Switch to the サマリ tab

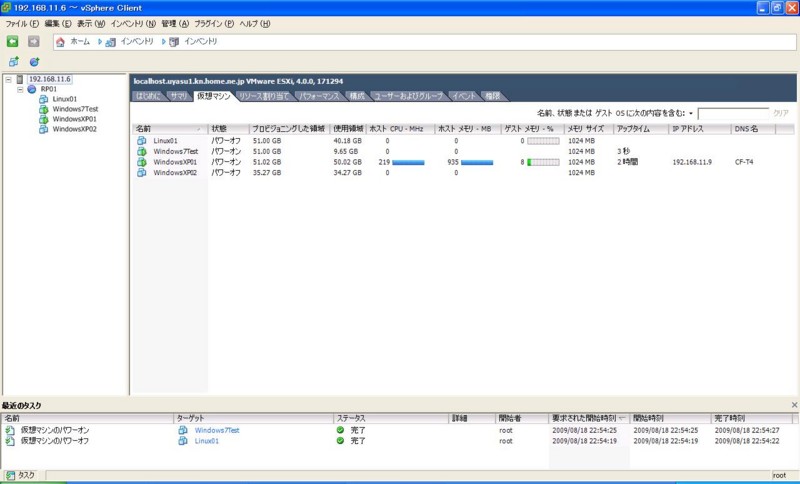click(x=179, y=96)
